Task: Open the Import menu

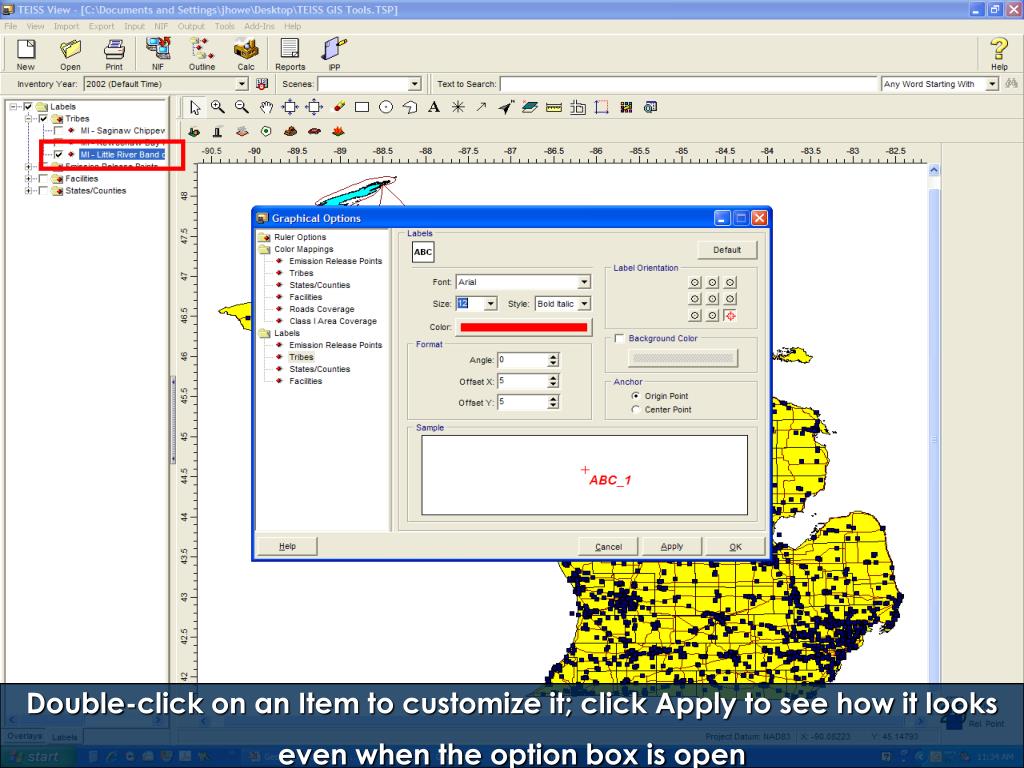Action: point(66,27)
